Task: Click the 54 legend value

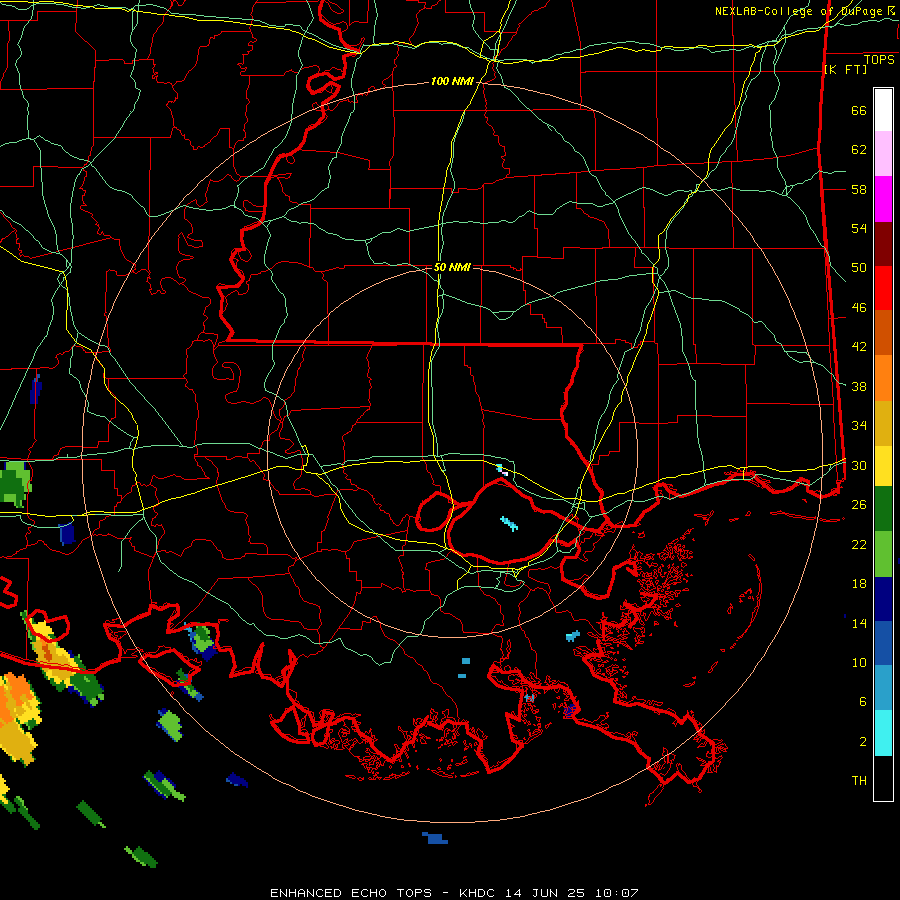Action: 859,228
